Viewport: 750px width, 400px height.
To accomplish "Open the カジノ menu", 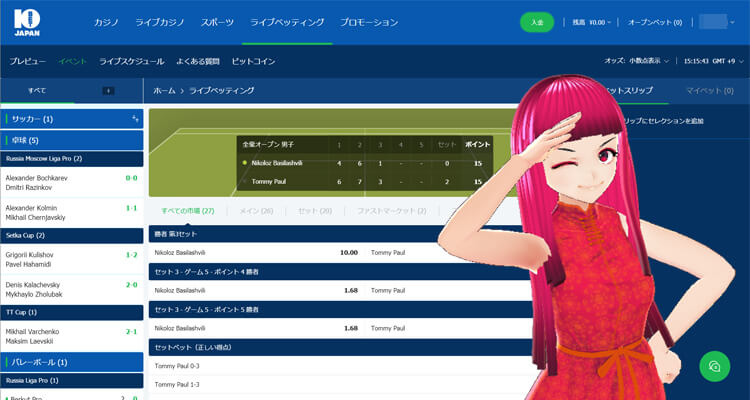I will pos(106,22).
